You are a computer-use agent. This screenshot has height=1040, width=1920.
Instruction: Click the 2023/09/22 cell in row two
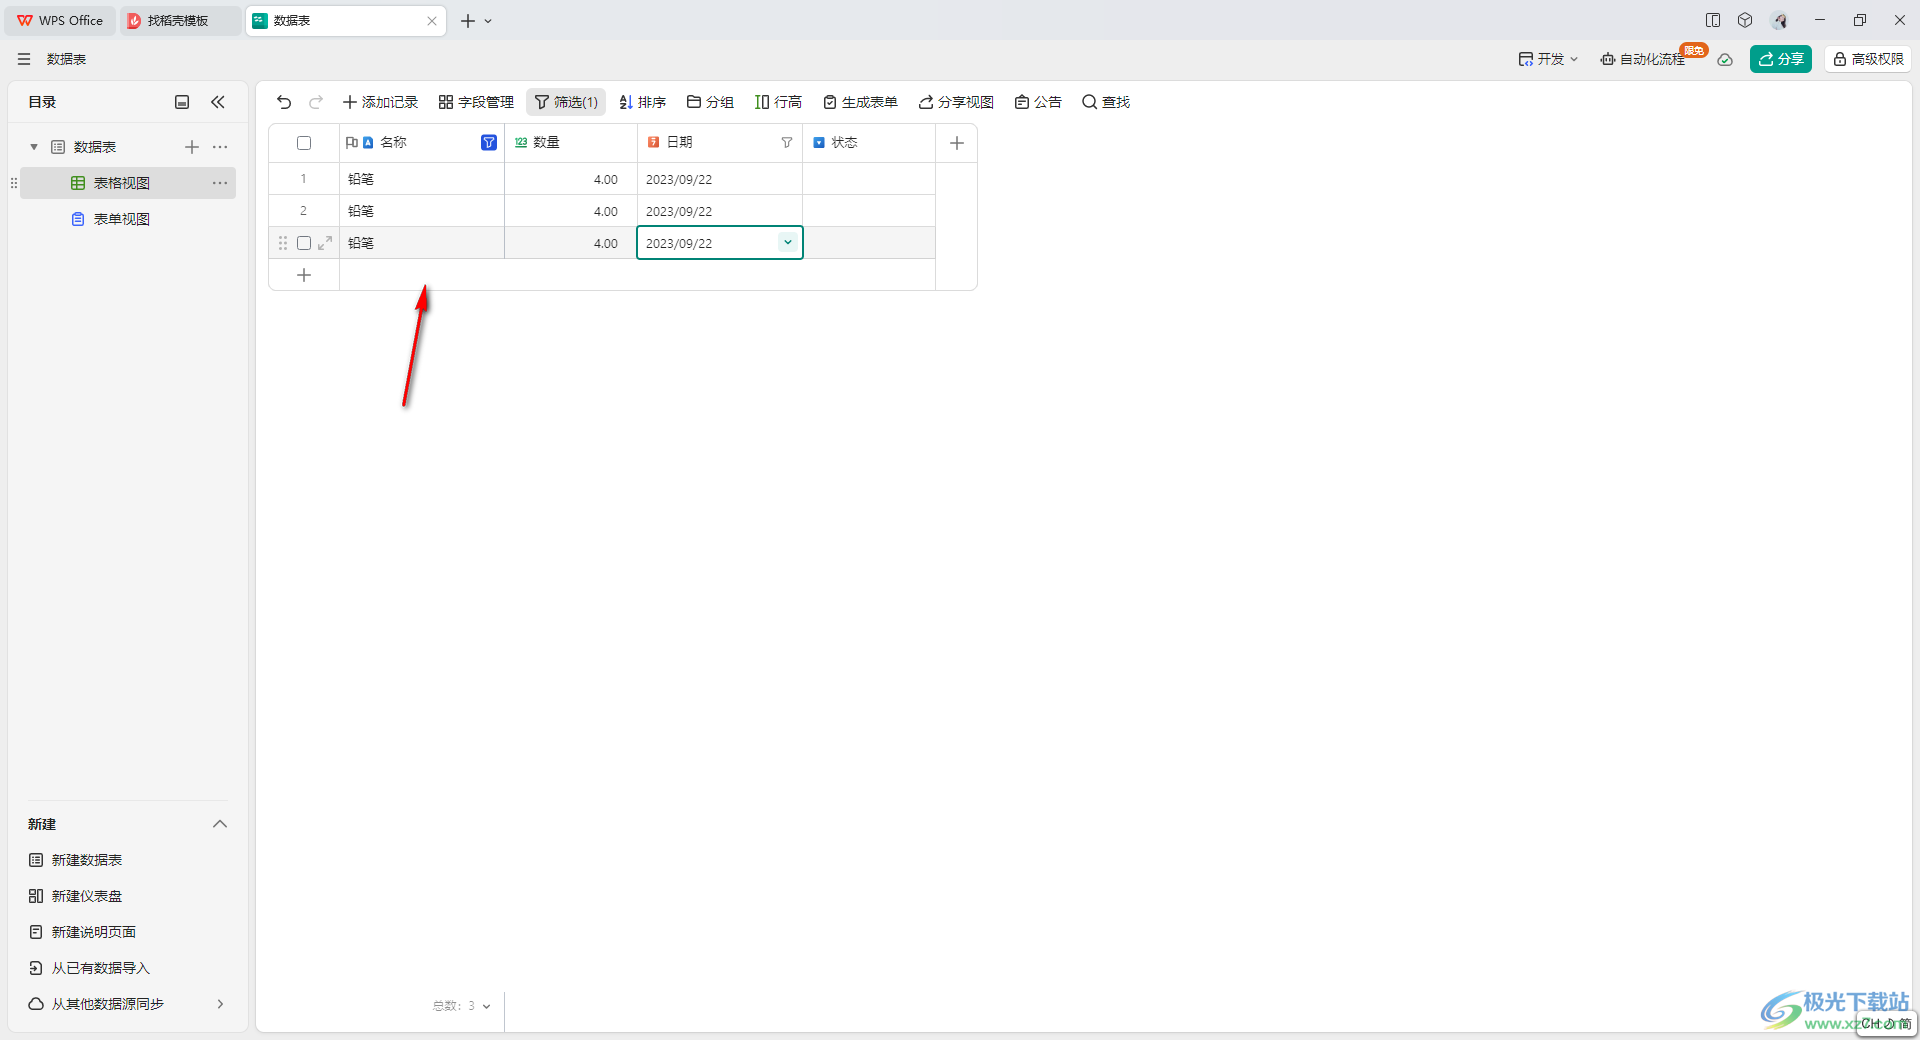720,211
